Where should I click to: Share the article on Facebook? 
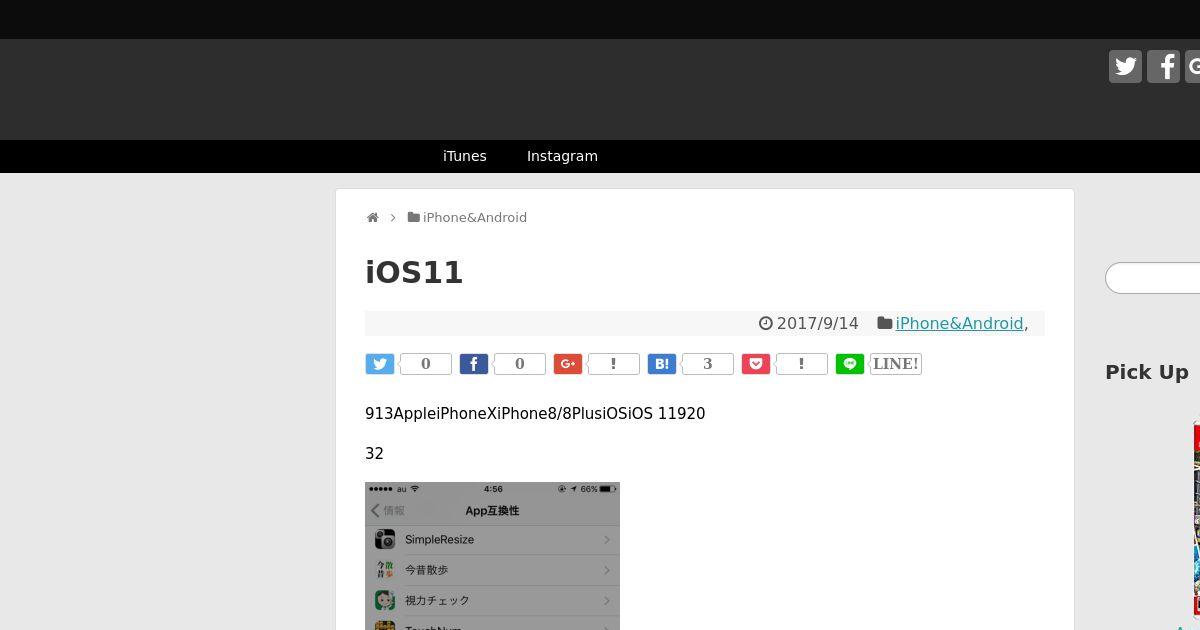[x=474, y=364]
